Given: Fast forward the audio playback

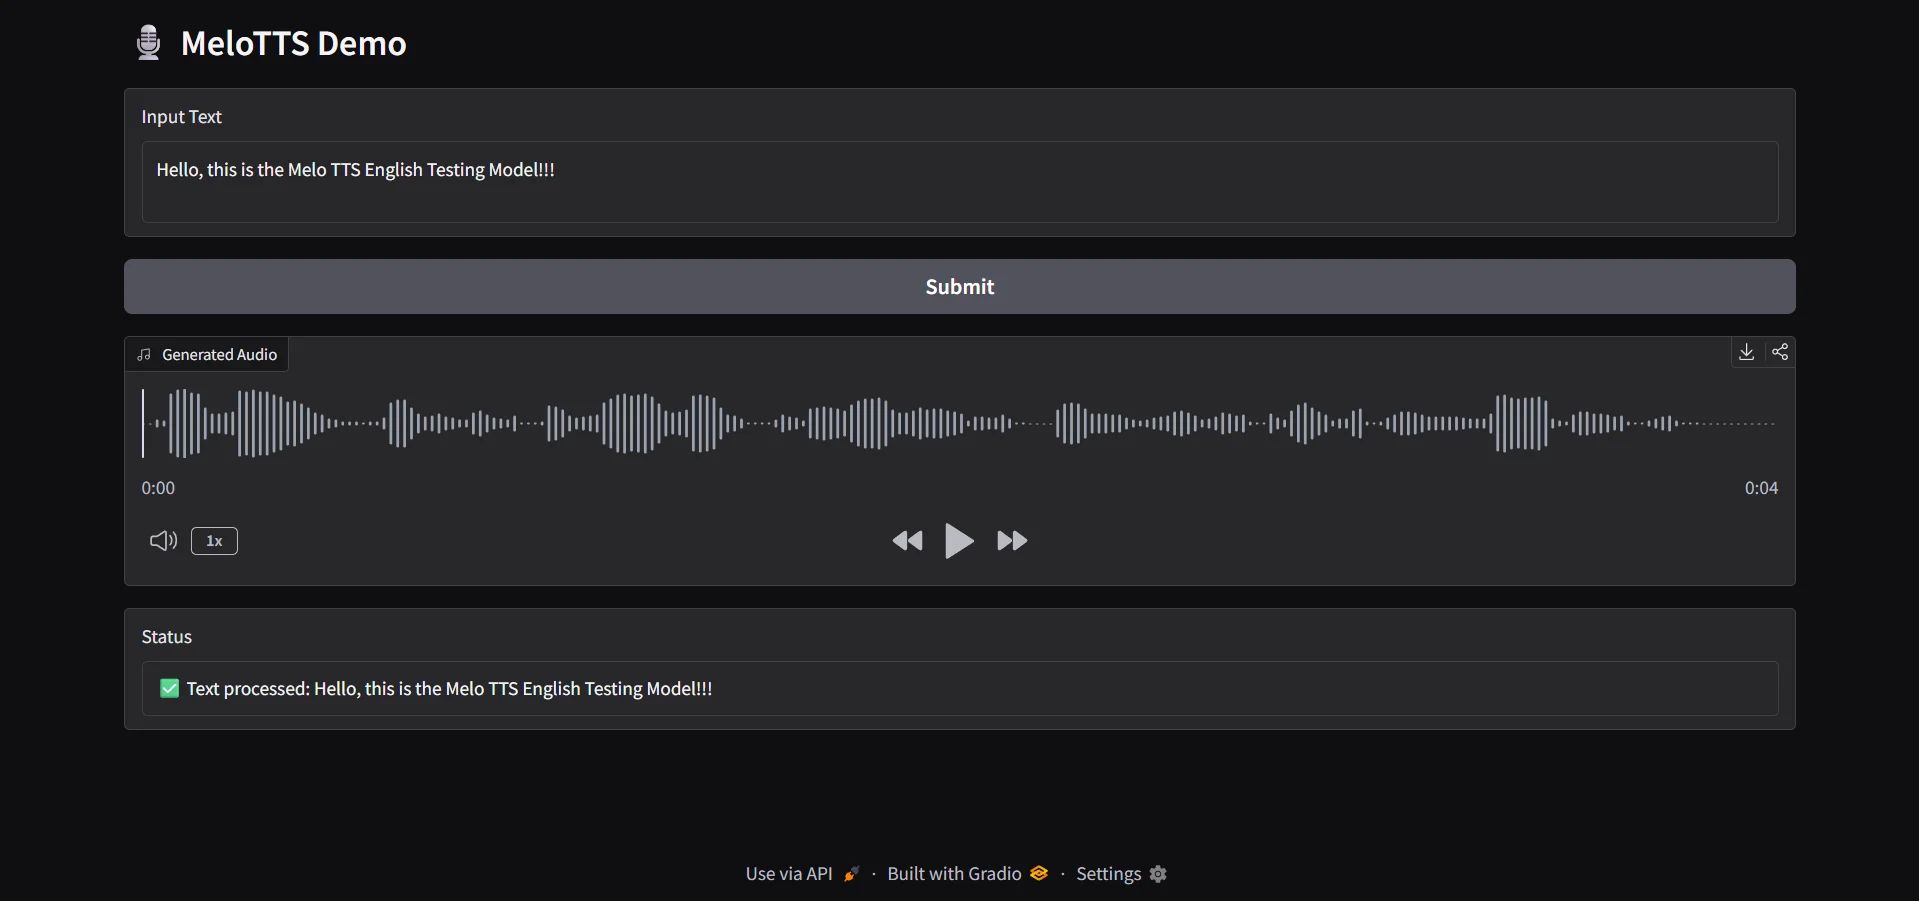Looking at the screenshot, I should coord(1012,541).
